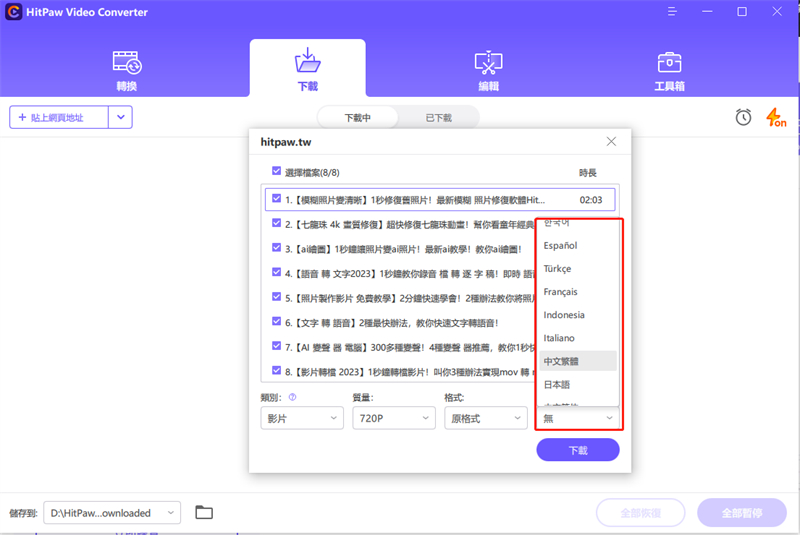Show the 下載中 downloading list

click(357, 118)
